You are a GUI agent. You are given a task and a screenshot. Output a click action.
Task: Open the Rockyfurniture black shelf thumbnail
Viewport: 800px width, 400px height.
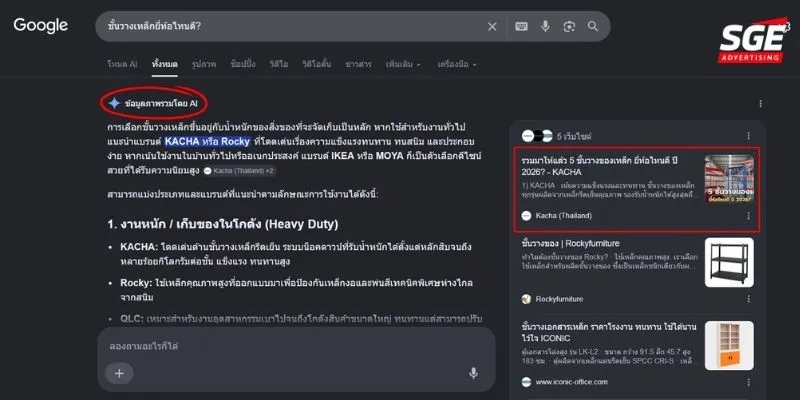coord(729,262)
